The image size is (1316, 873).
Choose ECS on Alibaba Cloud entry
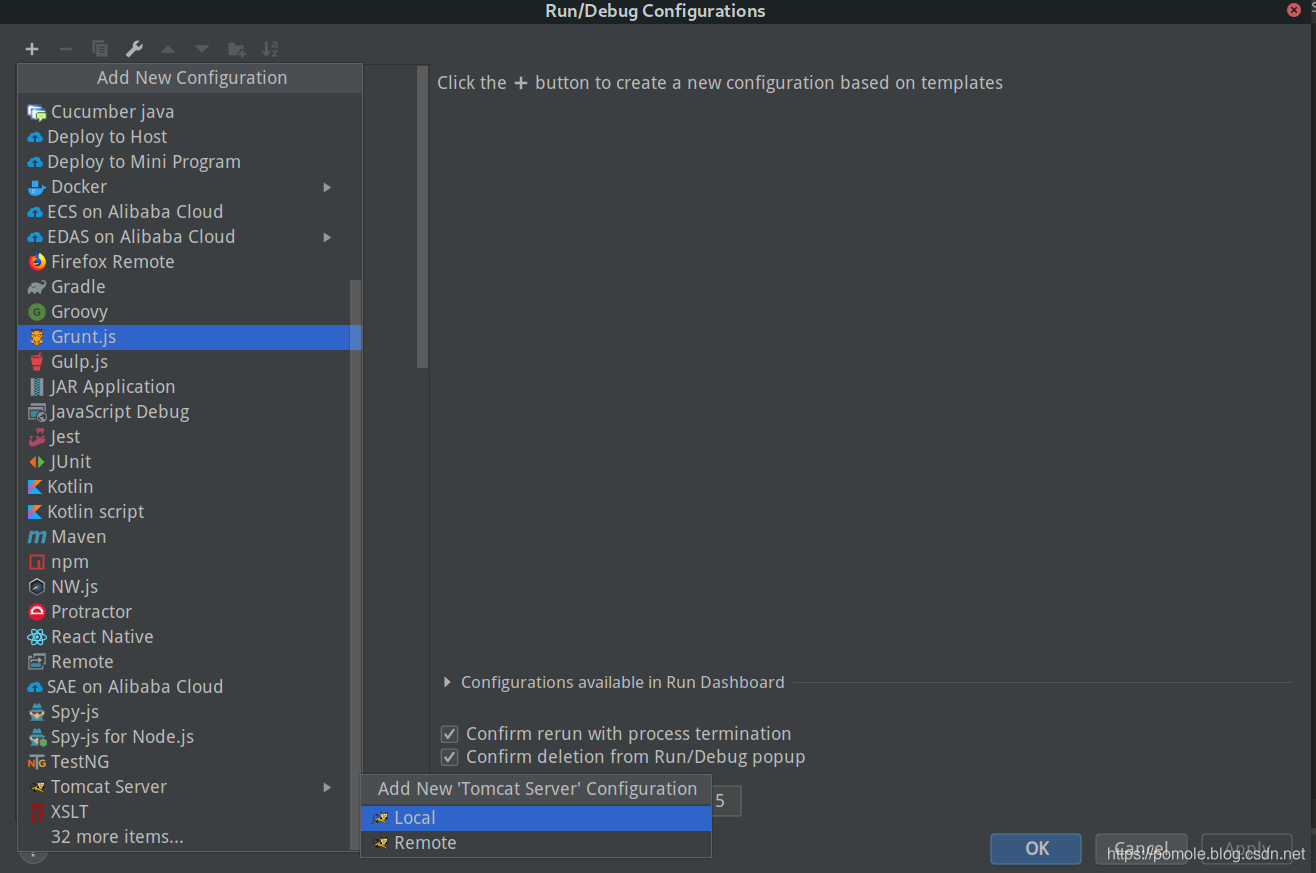[184, 212]
